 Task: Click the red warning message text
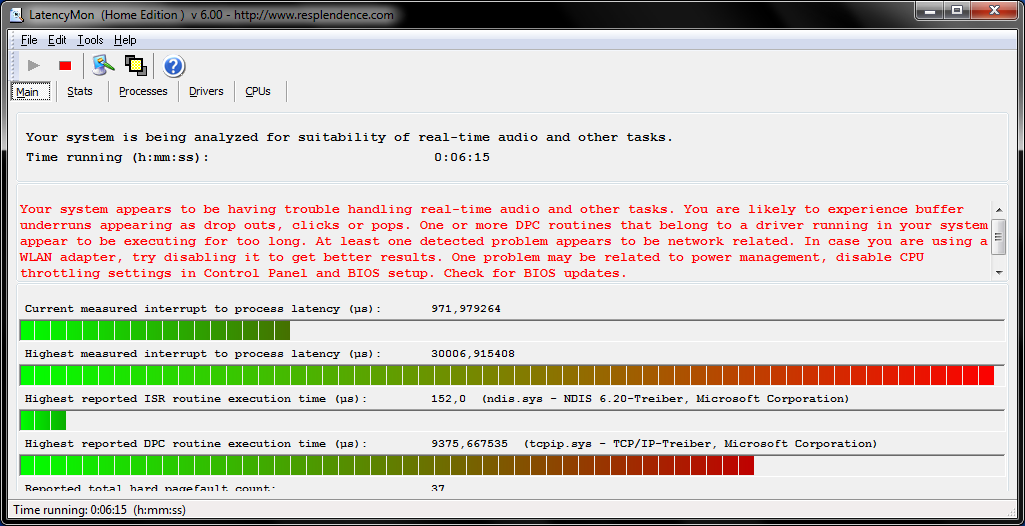tap(504, 241)
